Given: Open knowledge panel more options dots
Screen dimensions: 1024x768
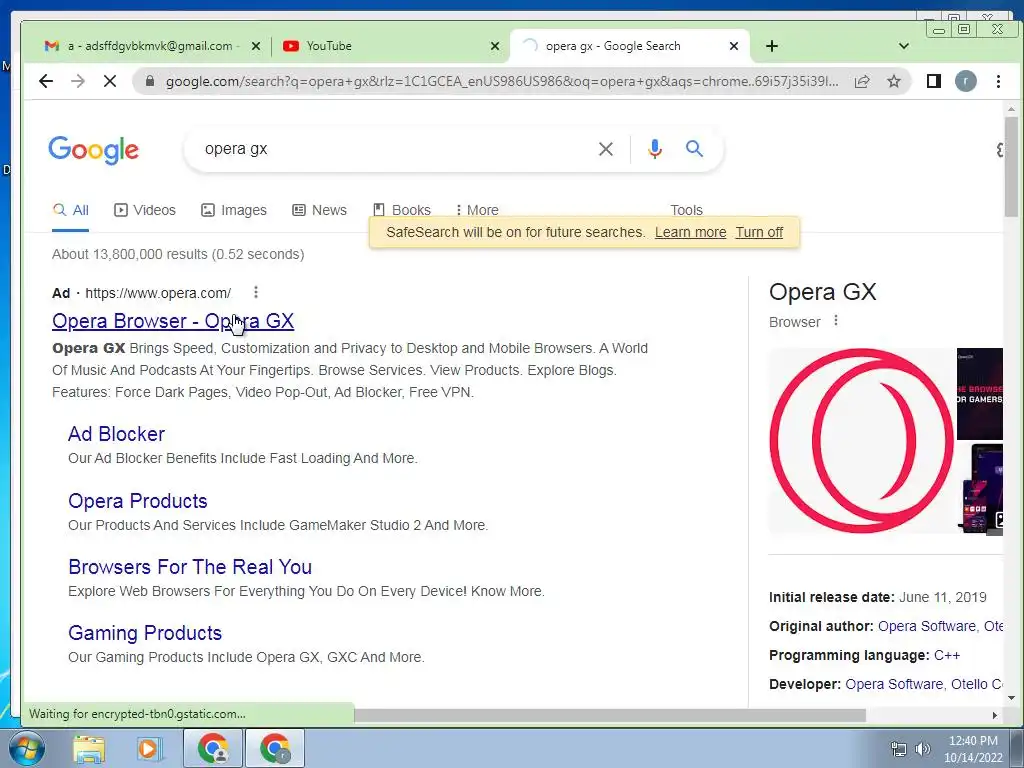Looking at the screenshot, I should pyautogui.click(x=836, y=321).
